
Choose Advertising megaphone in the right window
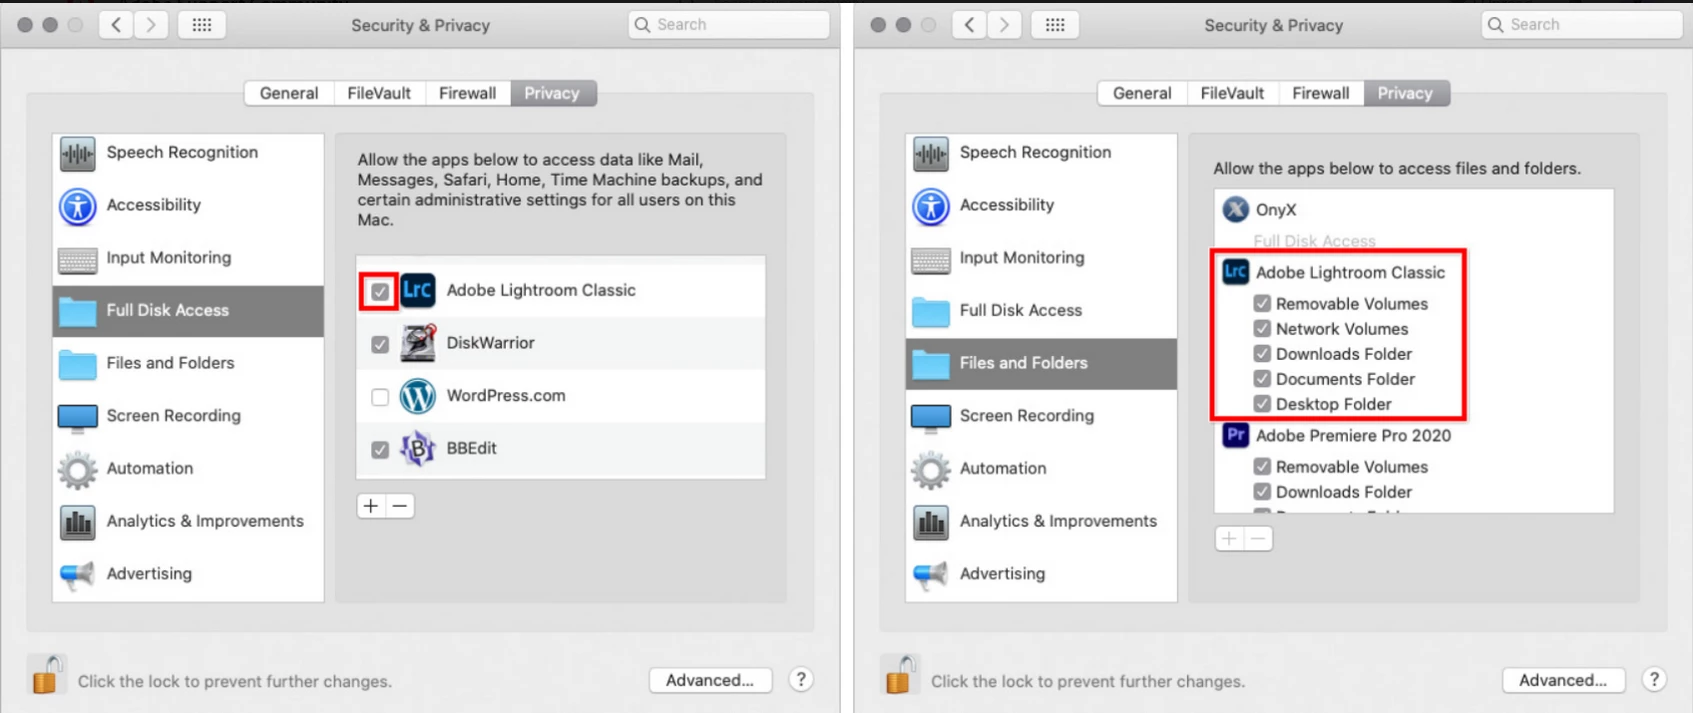930,574
